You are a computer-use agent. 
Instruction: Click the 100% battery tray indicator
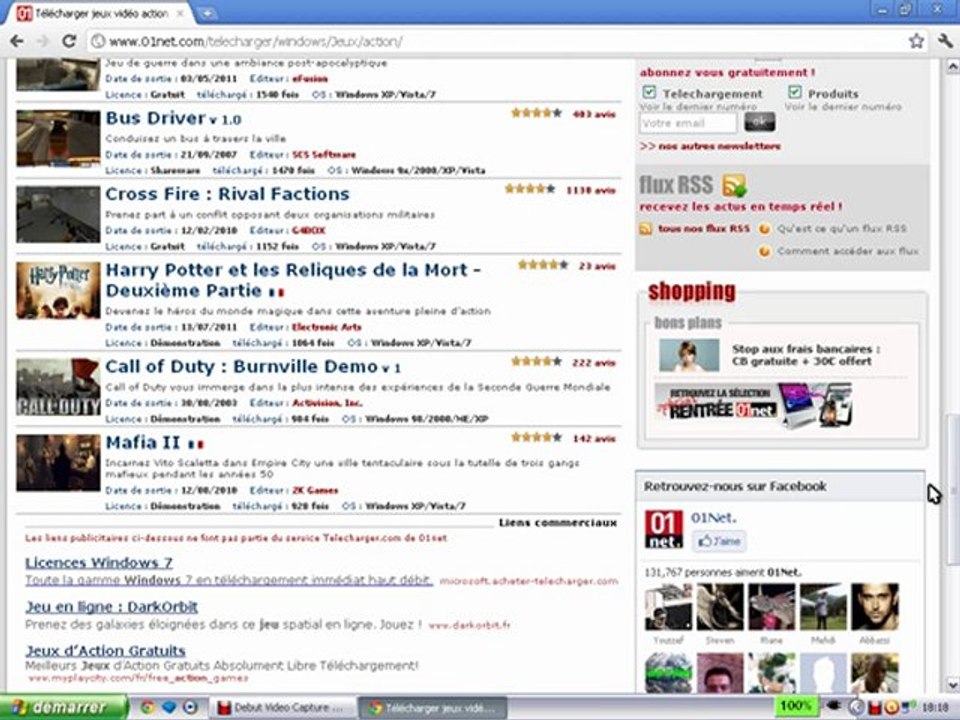point(795,707)
